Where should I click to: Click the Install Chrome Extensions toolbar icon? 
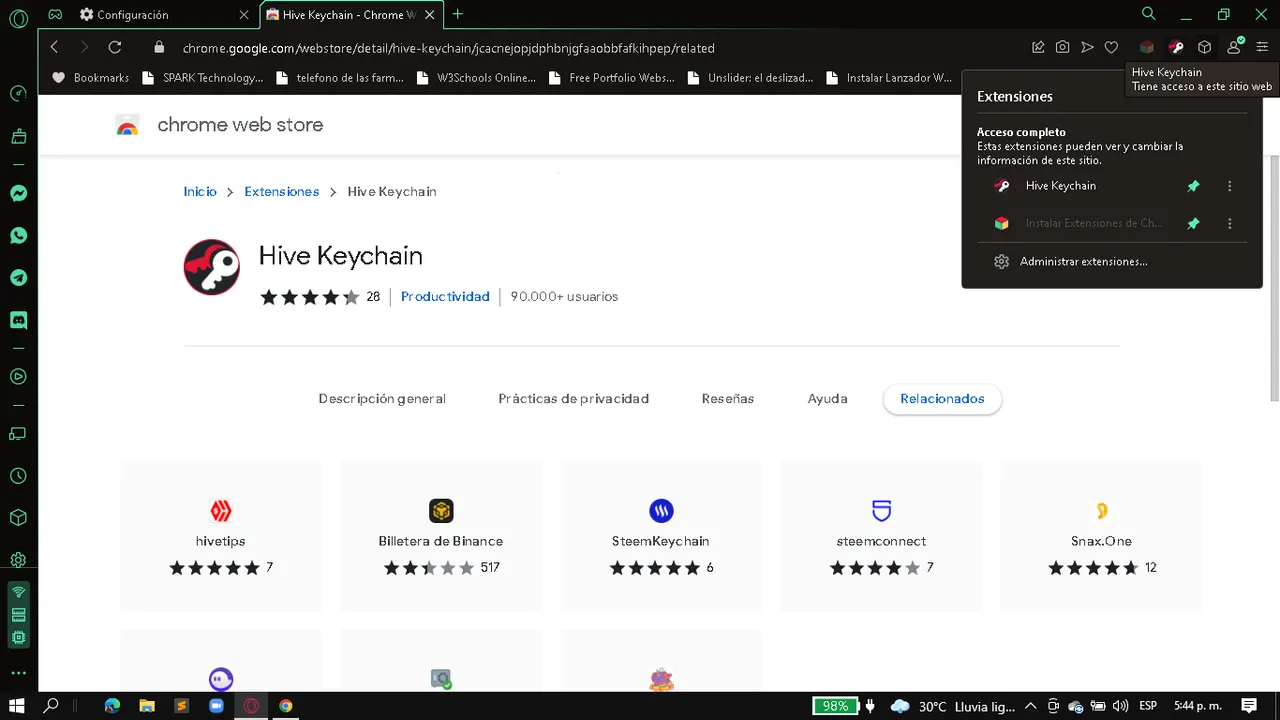(x=1147, y=47)
